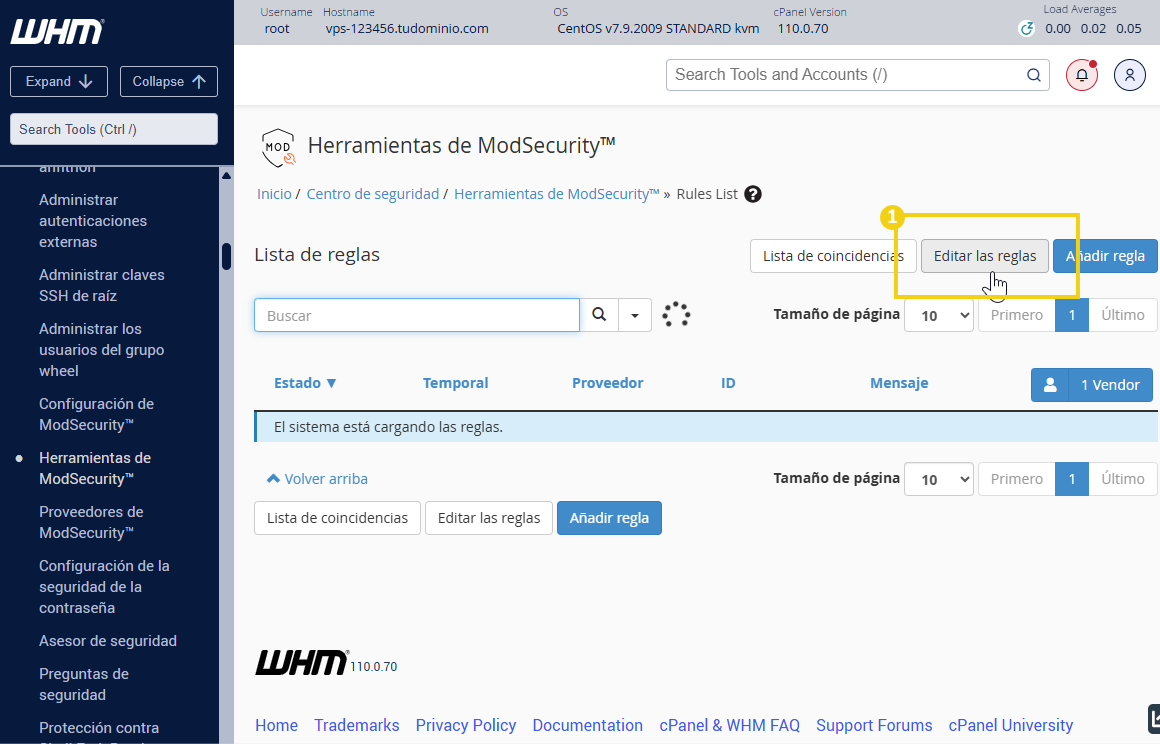Sort by the Estado column
The image size is (1160, 744).
coord(305,383)
